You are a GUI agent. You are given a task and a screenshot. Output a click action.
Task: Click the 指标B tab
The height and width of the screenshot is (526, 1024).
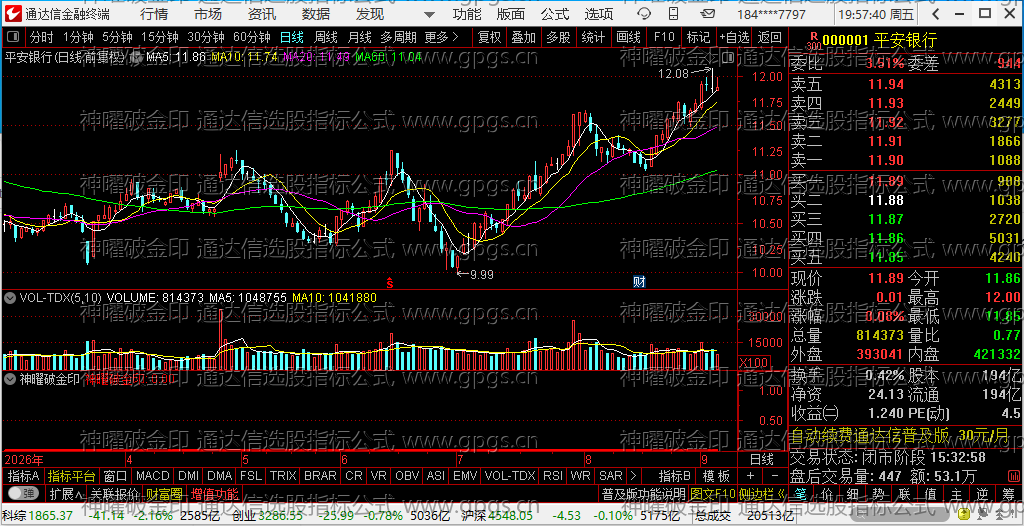point(675,475)
